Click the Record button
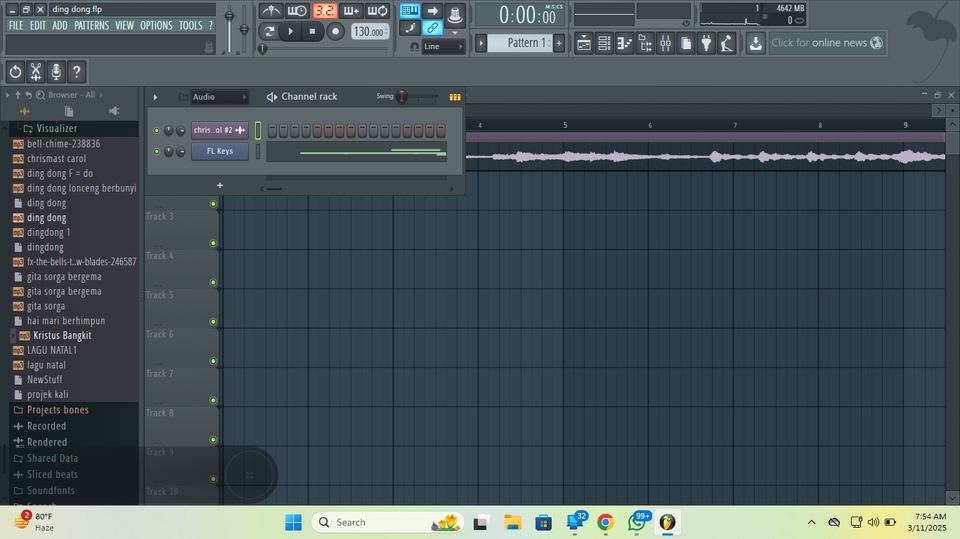This screenshot has width=960, height=539. click(335, 31)
